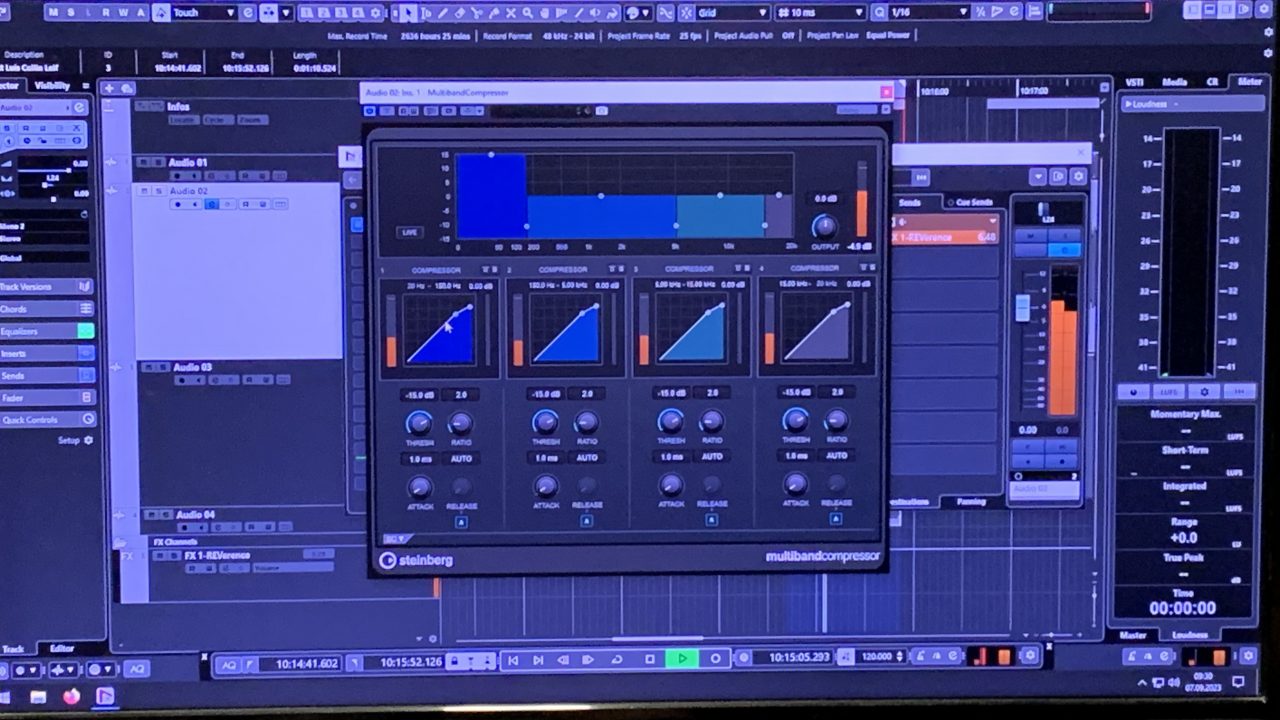This screenshot has height=720, width=1280.
Task: Jump to next marker in transport
Action: pos(538,660)
